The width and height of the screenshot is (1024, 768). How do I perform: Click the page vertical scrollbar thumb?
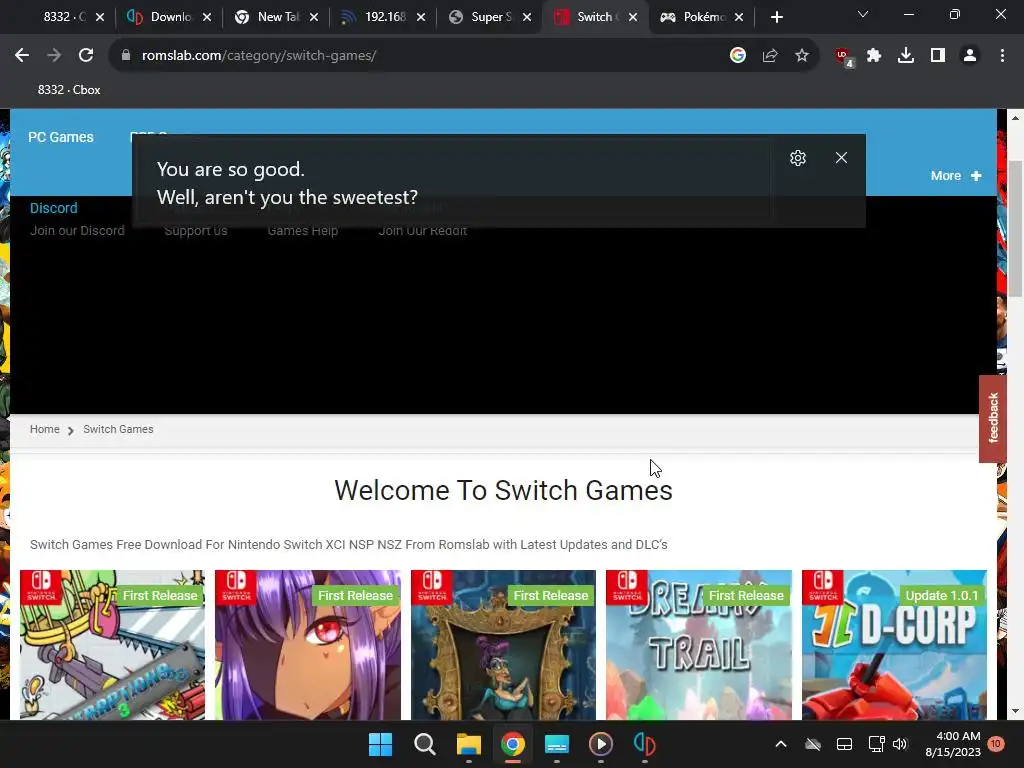1015,229
